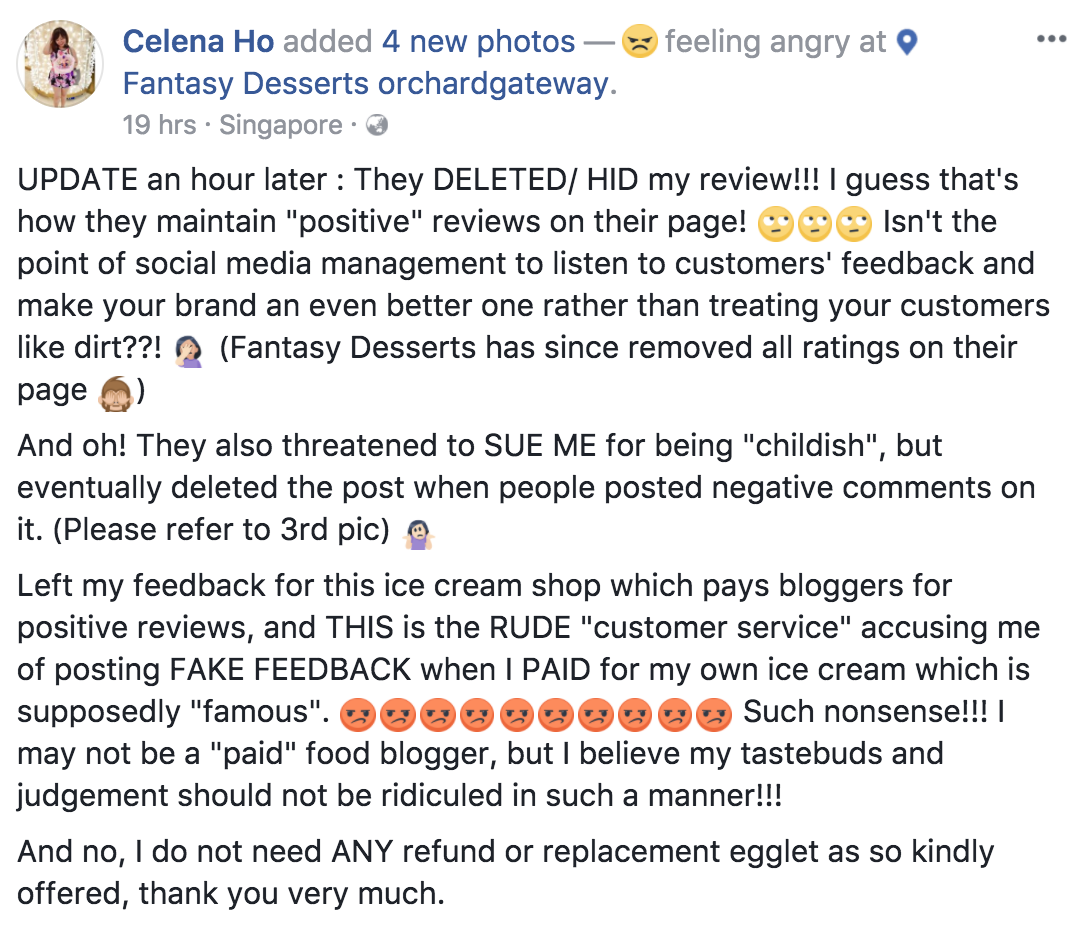1088x926 pixels.
Task: Click the first eye-roll emoji
Action: (775, 225)
